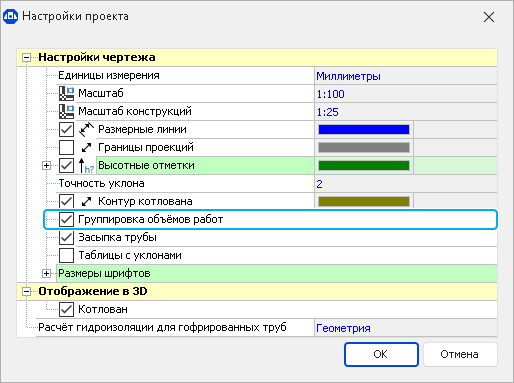Collapse the Отображение в 3D group
The width and height of the screenshot is (514, 383).
coord(26,292)
